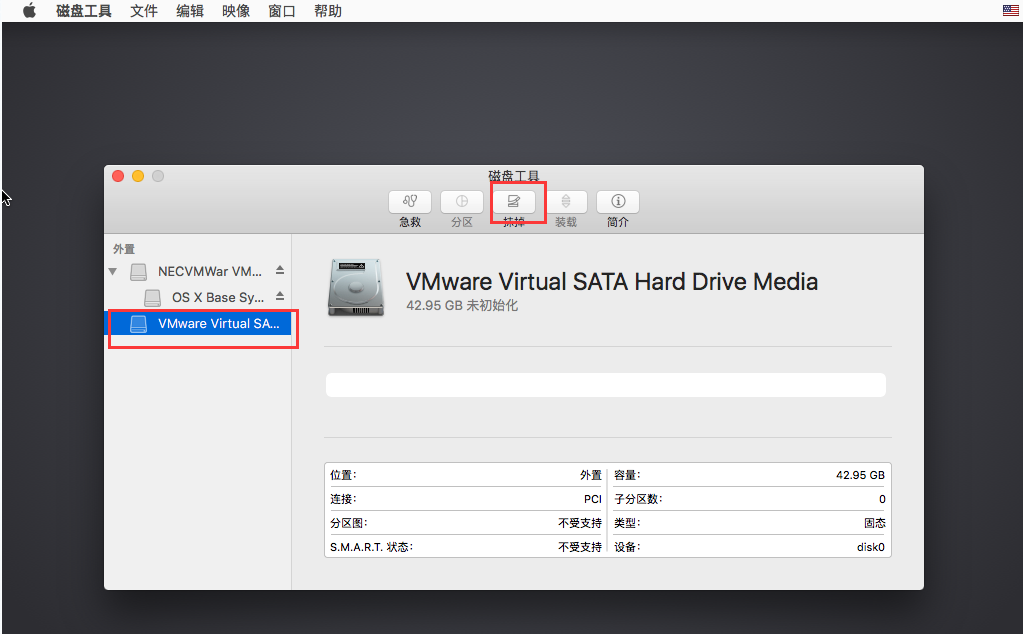
Task: Open the 编辑 menu
Action: 190,11
